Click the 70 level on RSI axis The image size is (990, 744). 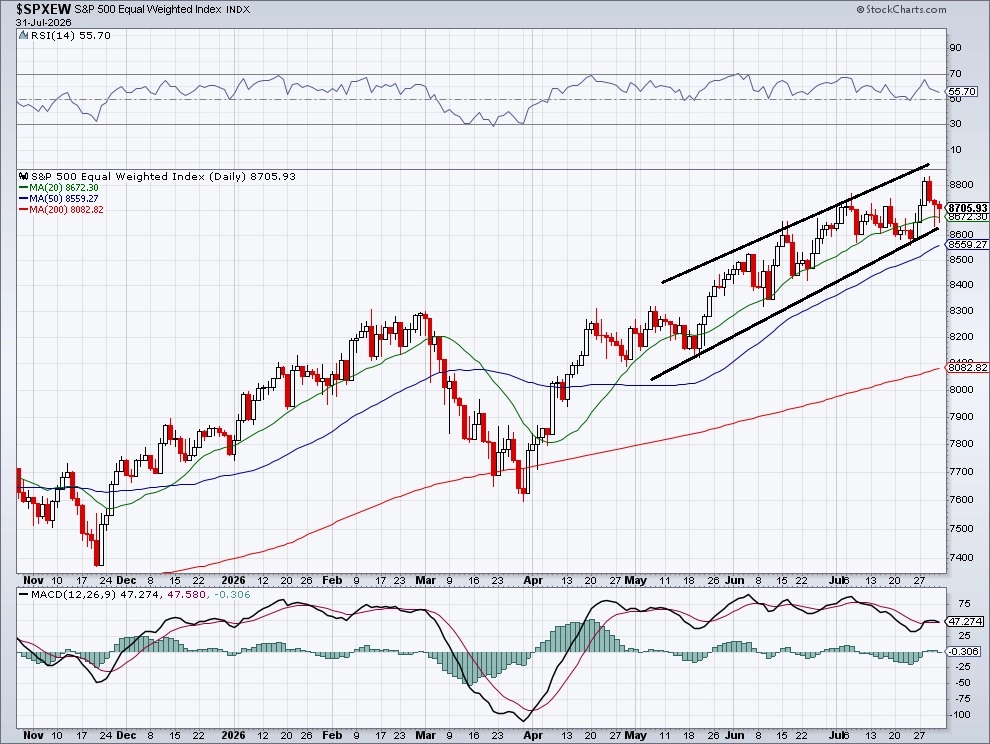[x=955, y=74]
